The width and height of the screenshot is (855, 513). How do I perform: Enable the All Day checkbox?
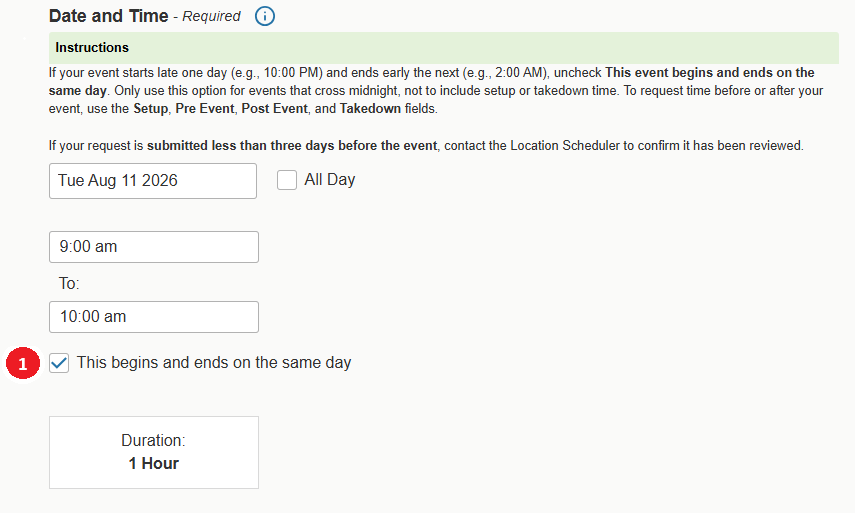click(287, 180)
